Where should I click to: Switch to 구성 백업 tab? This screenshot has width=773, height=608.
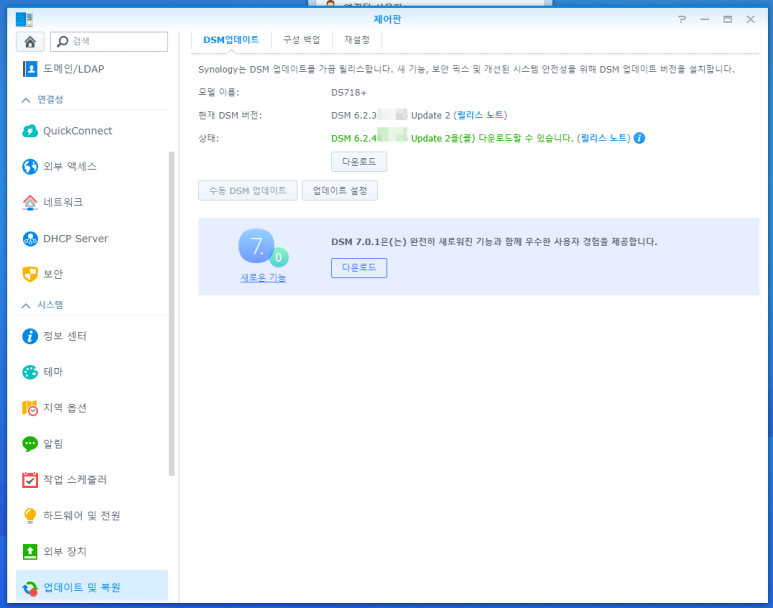tap(302, 40)
